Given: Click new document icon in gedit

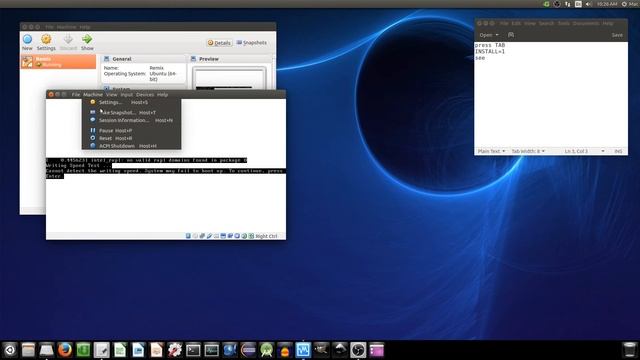Looking at the screenshot, I should click(511, 35).
